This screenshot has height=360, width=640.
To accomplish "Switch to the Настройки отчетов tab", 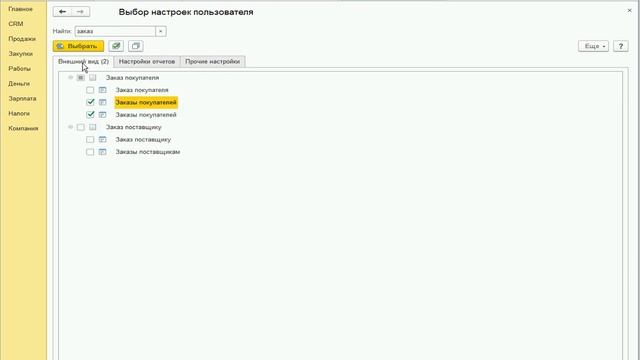I will (147, 62).
